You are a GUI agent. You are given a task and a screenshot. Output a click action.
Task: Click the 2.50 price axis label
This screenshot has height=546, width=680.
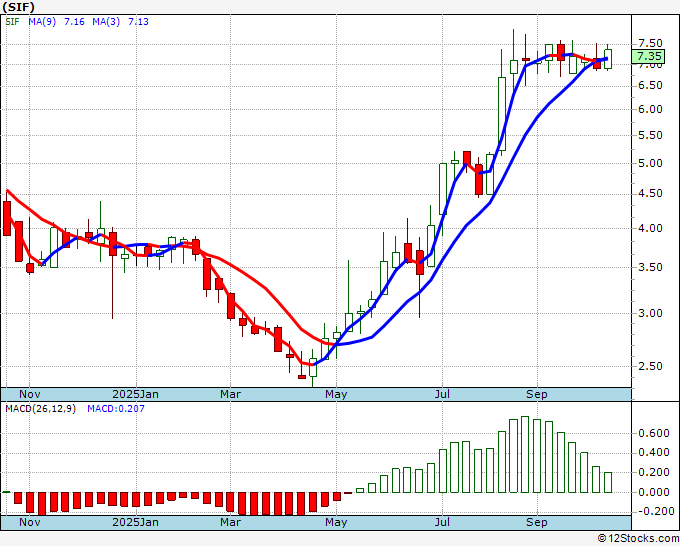650,366
